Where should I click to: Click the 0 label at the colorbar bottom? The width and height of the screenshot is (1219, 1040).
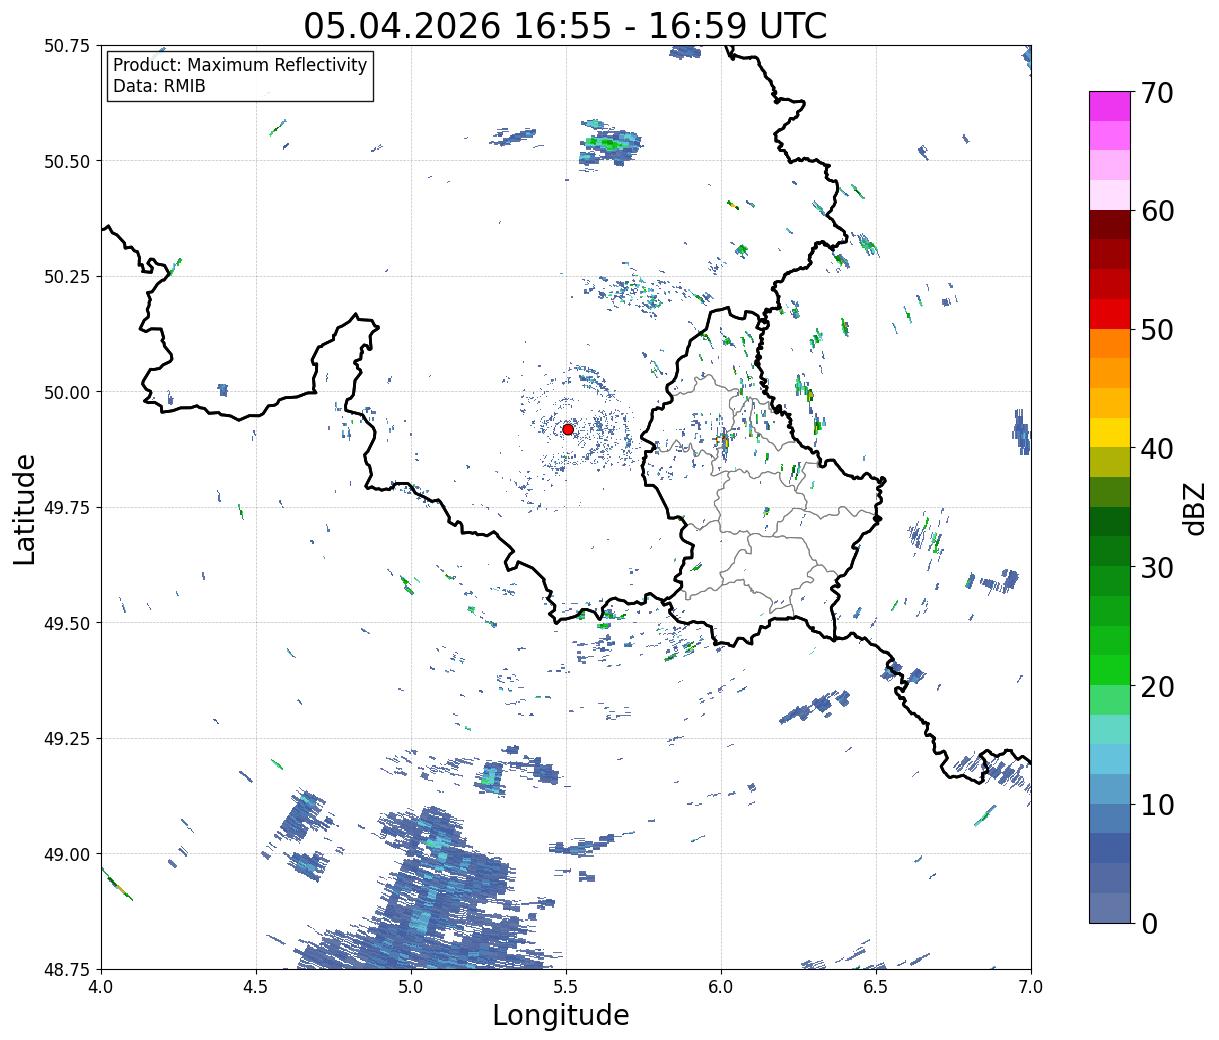[x=1148, y=924]
